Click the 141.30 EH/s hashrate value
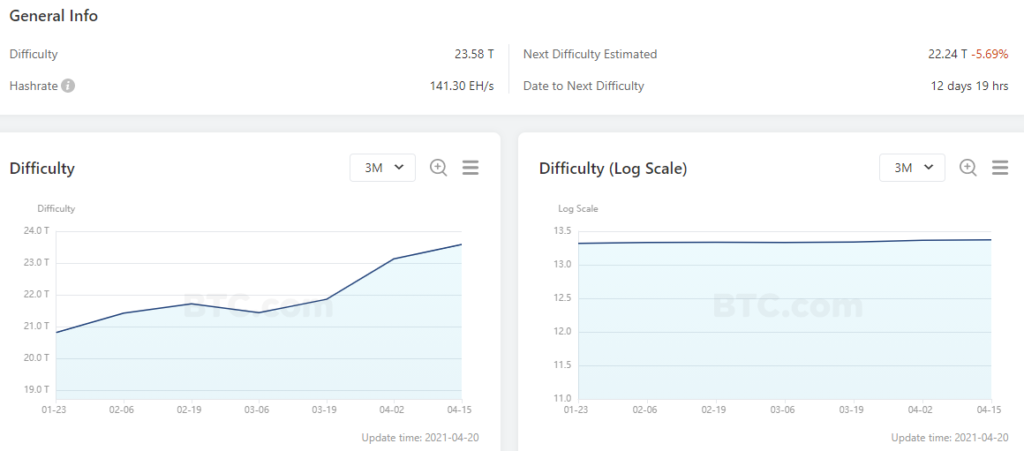This screenshot has width=1024, height=451. [462, 86]
